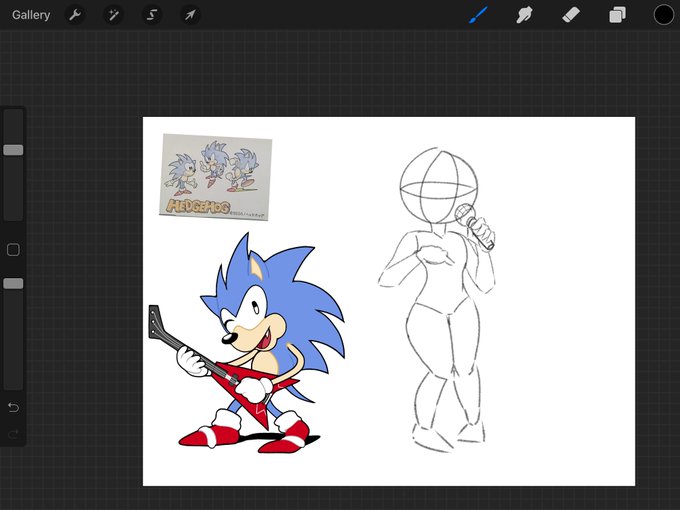Open the Actions wrench menu

click(75, 15)
